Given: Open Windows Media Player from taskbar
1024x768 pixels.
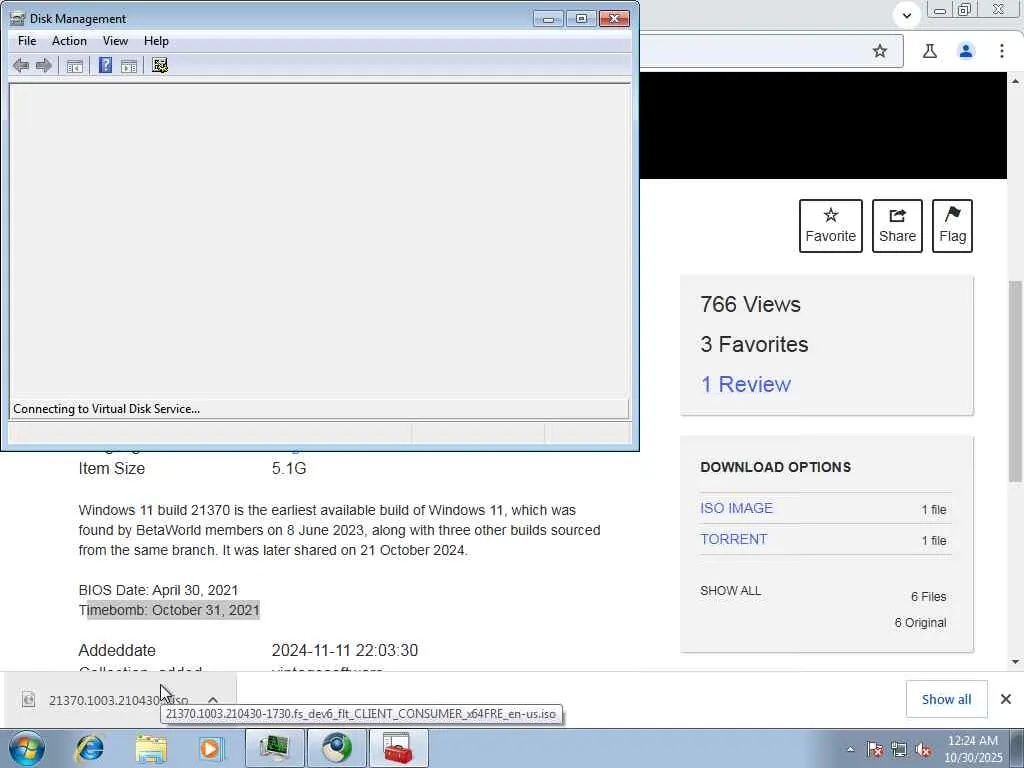Looking at the screenshot, I should point(212,748).
